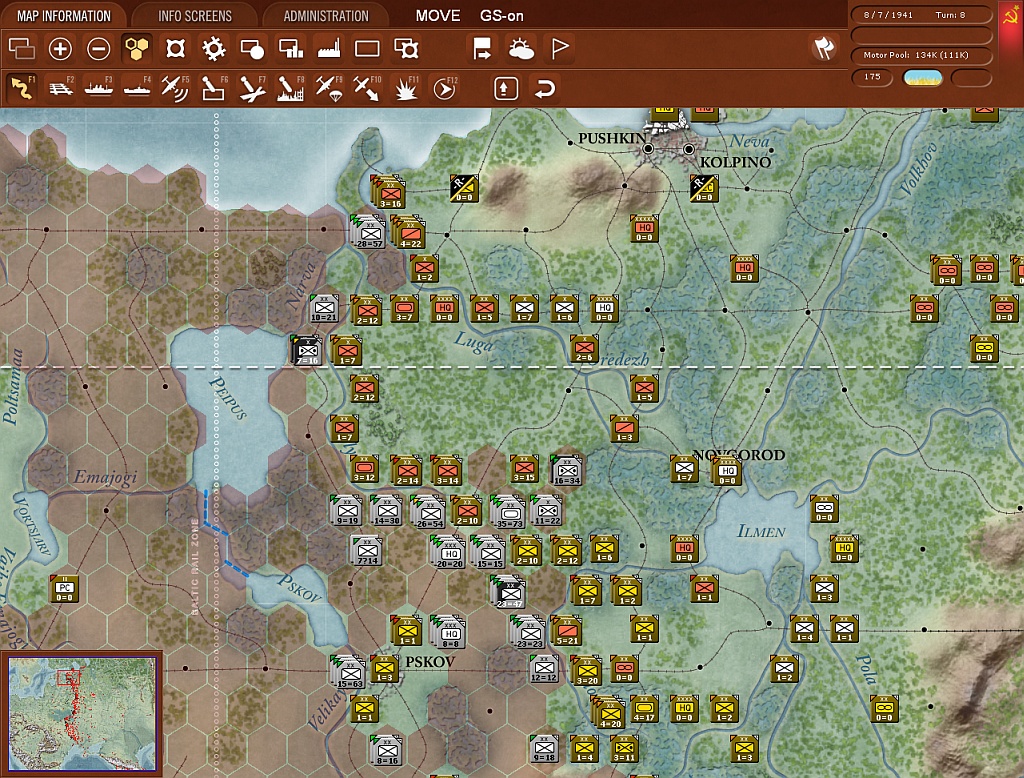Open the ADMINISTRATION tab

326,16
